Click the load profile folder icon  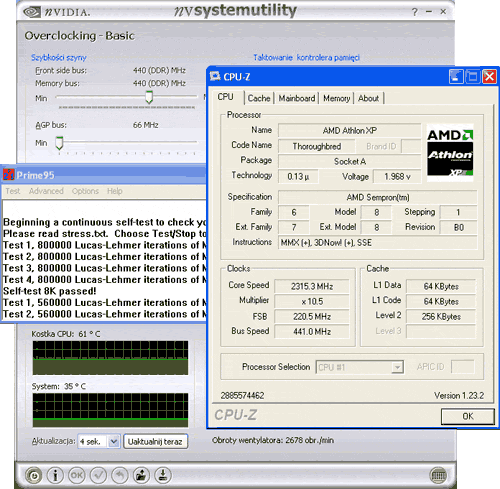click(141, 475)
